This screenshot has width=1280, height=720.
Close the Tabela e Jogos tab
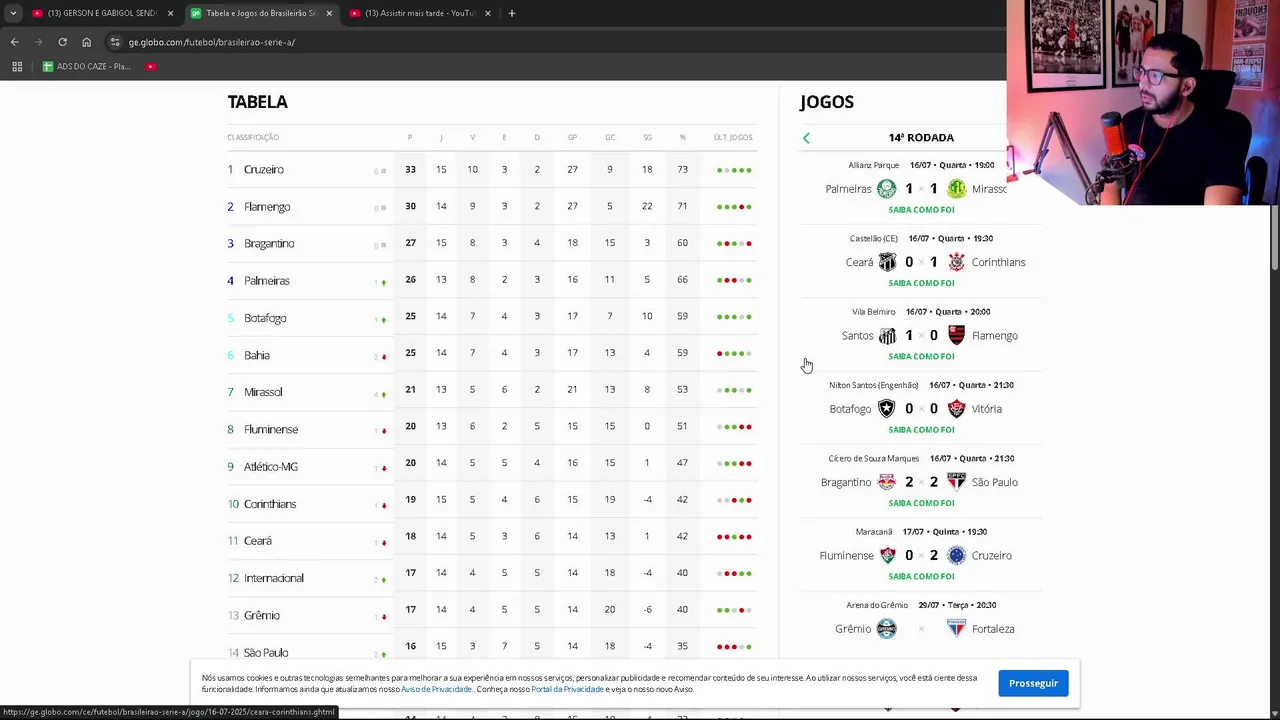[329, 13]
